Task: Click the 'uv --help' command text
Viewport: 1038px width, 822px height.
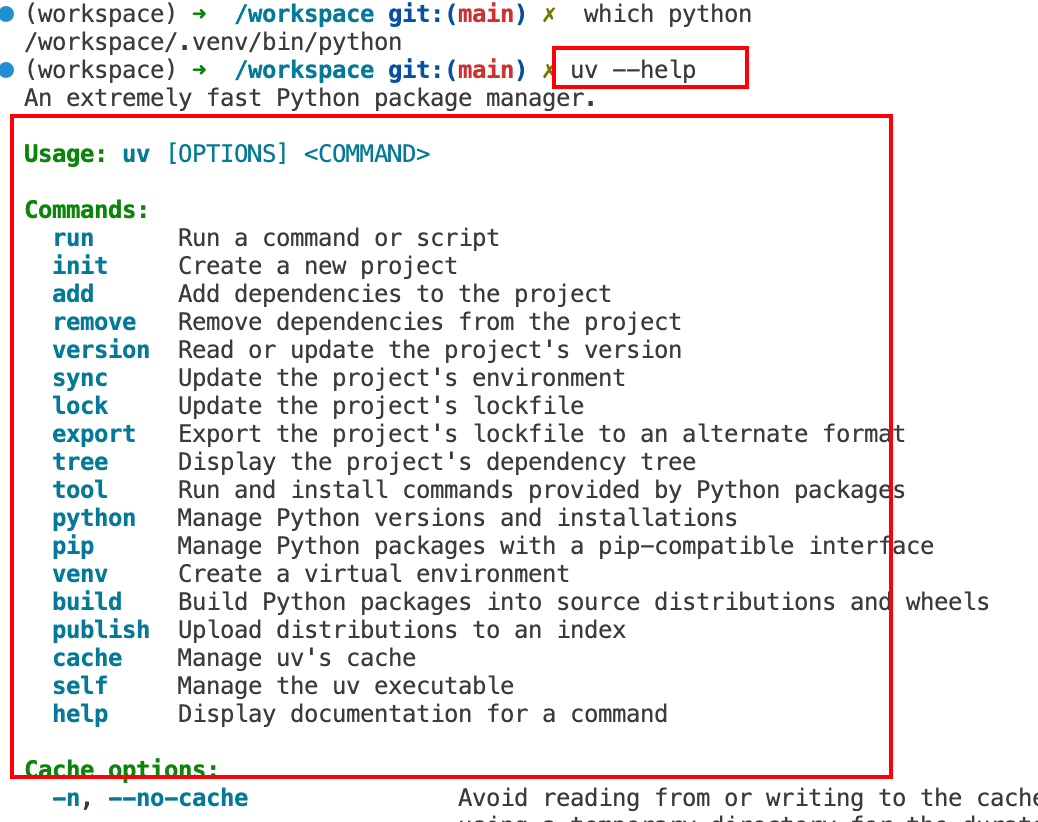Action: coord(633,69)
